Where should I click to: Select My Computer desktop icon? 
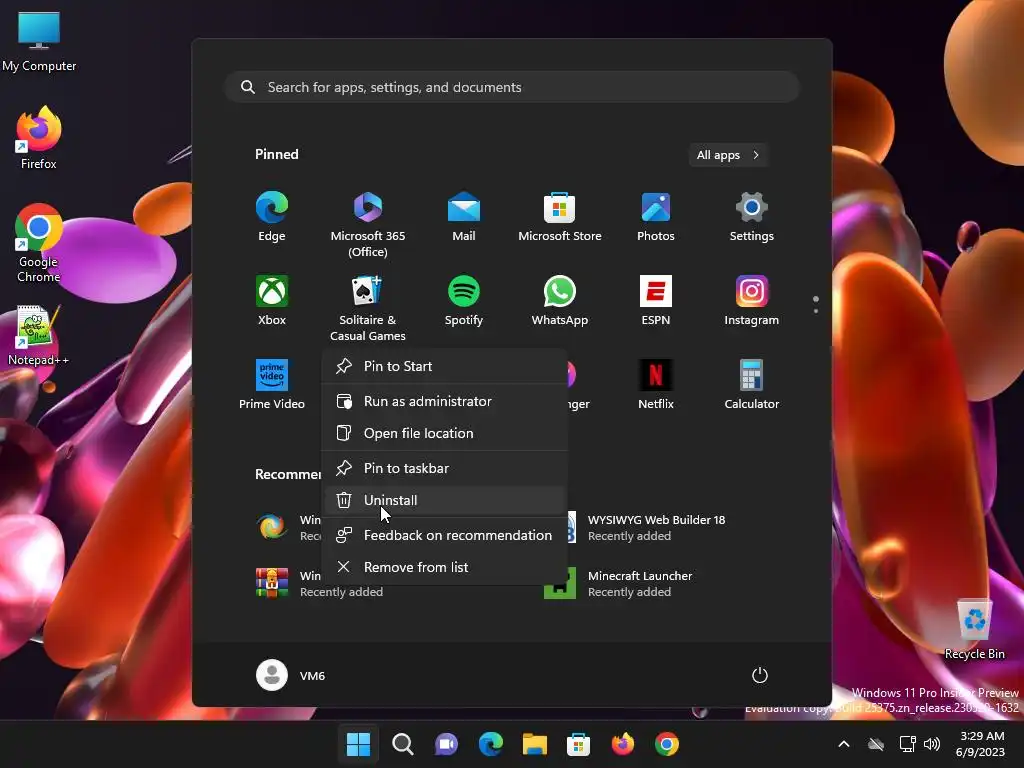39,42
